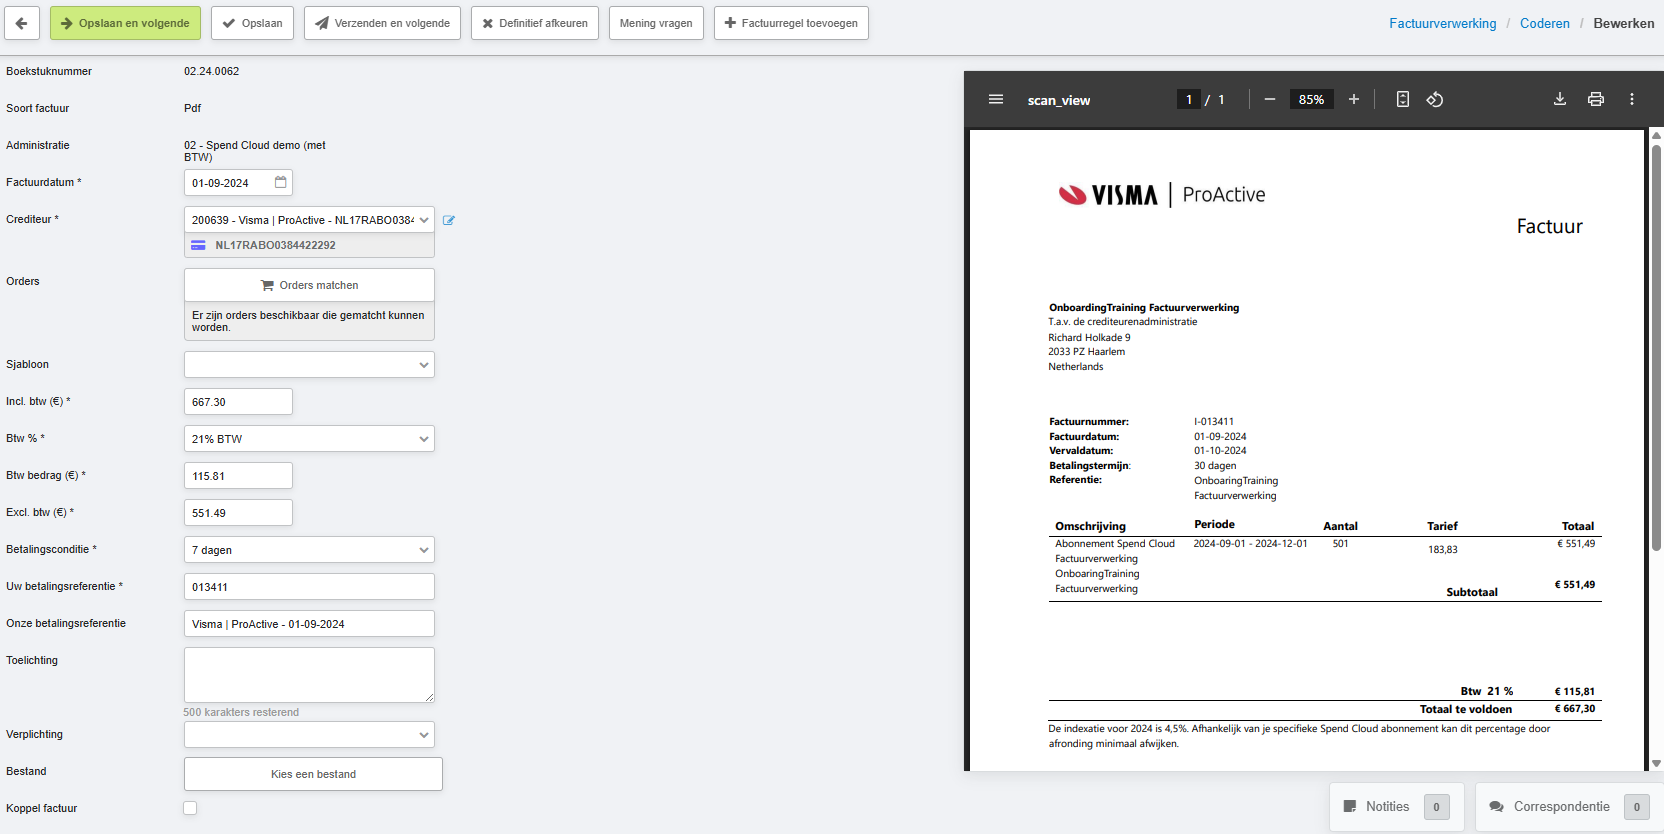1664x834 pixels.
Task: Open the Notities tab
Action: point(1396,807)
